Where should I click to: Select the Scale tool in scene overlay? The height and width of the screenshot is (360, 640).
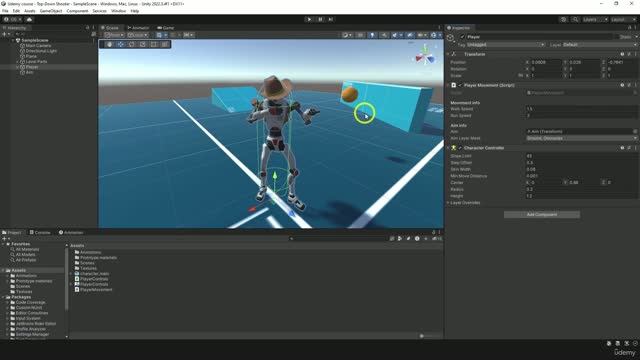pyautogui.click(x=142, y=44)
